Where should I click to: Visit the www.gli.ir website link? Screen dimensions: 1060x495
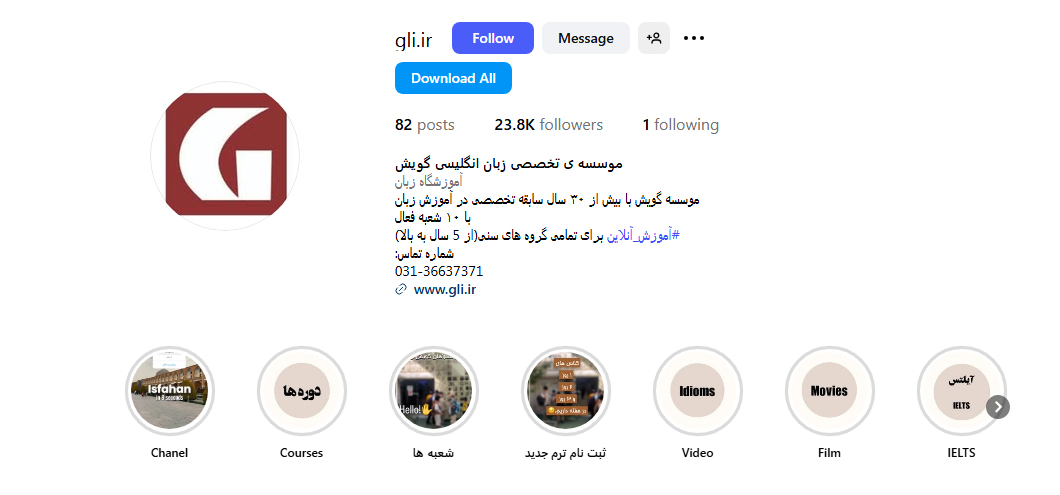click(445, 289)
